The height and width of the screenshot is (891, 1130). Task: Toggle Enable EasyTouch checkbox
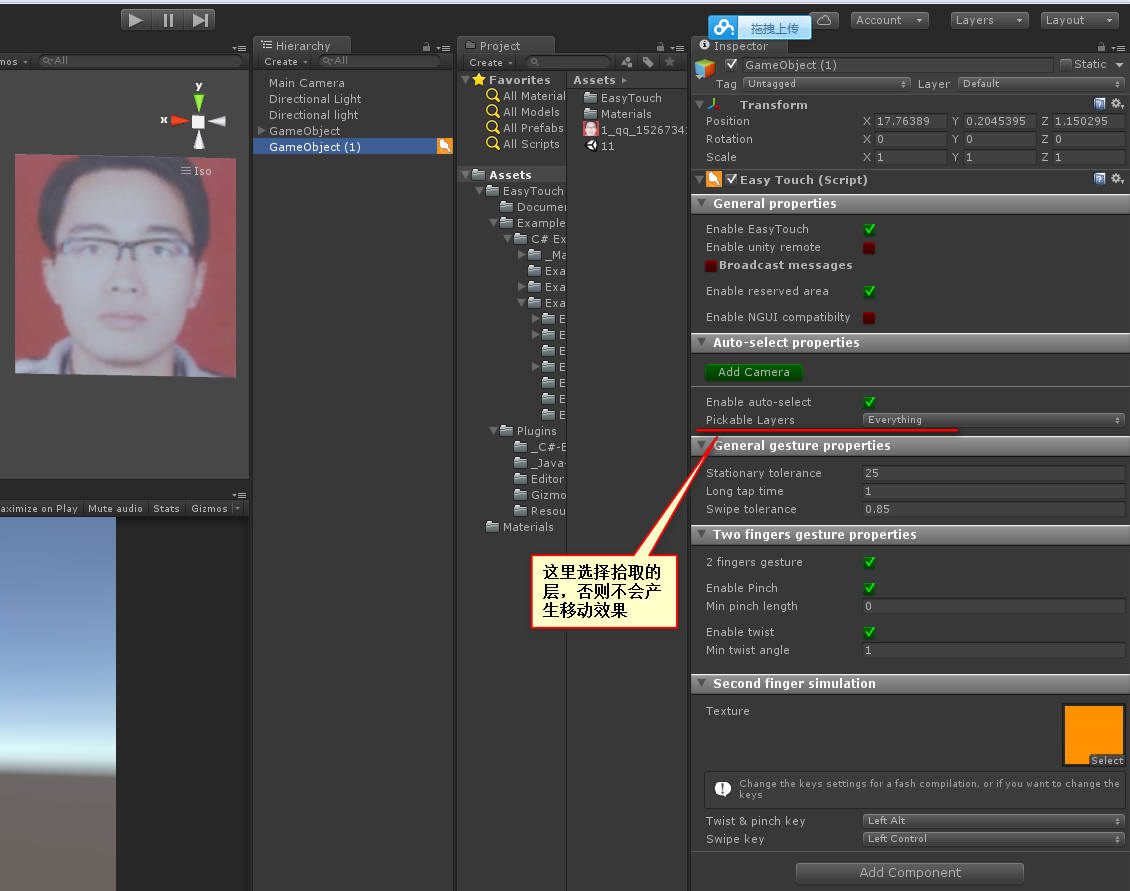coord(869,229)
